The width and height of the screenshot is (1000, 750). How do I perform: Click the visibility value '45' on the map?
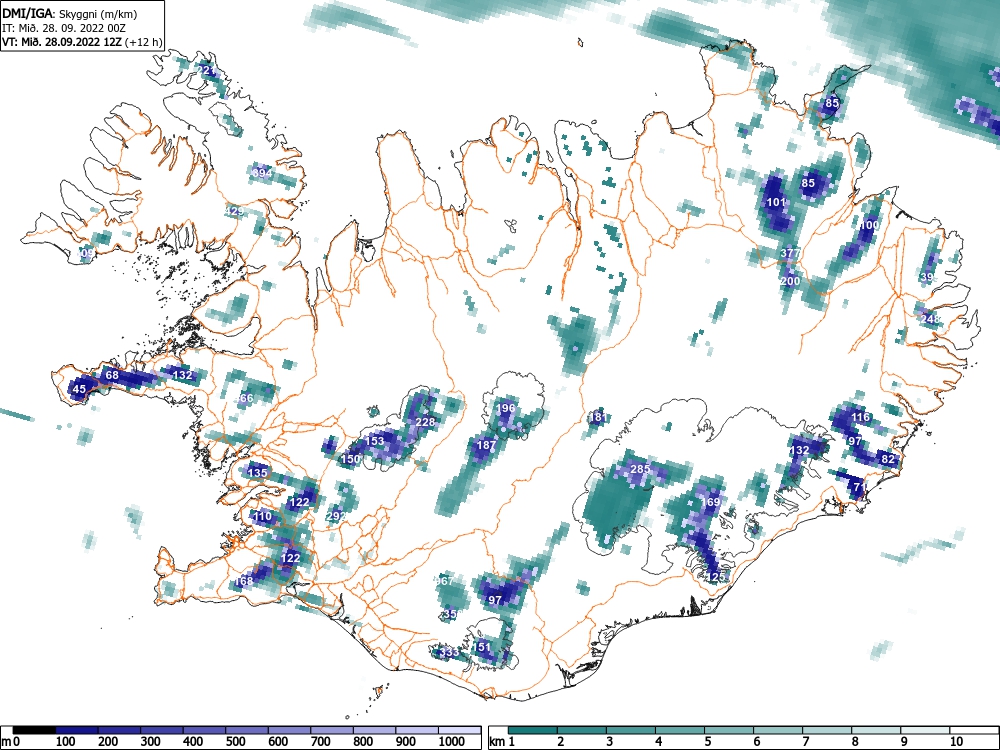tap(79, 389)
